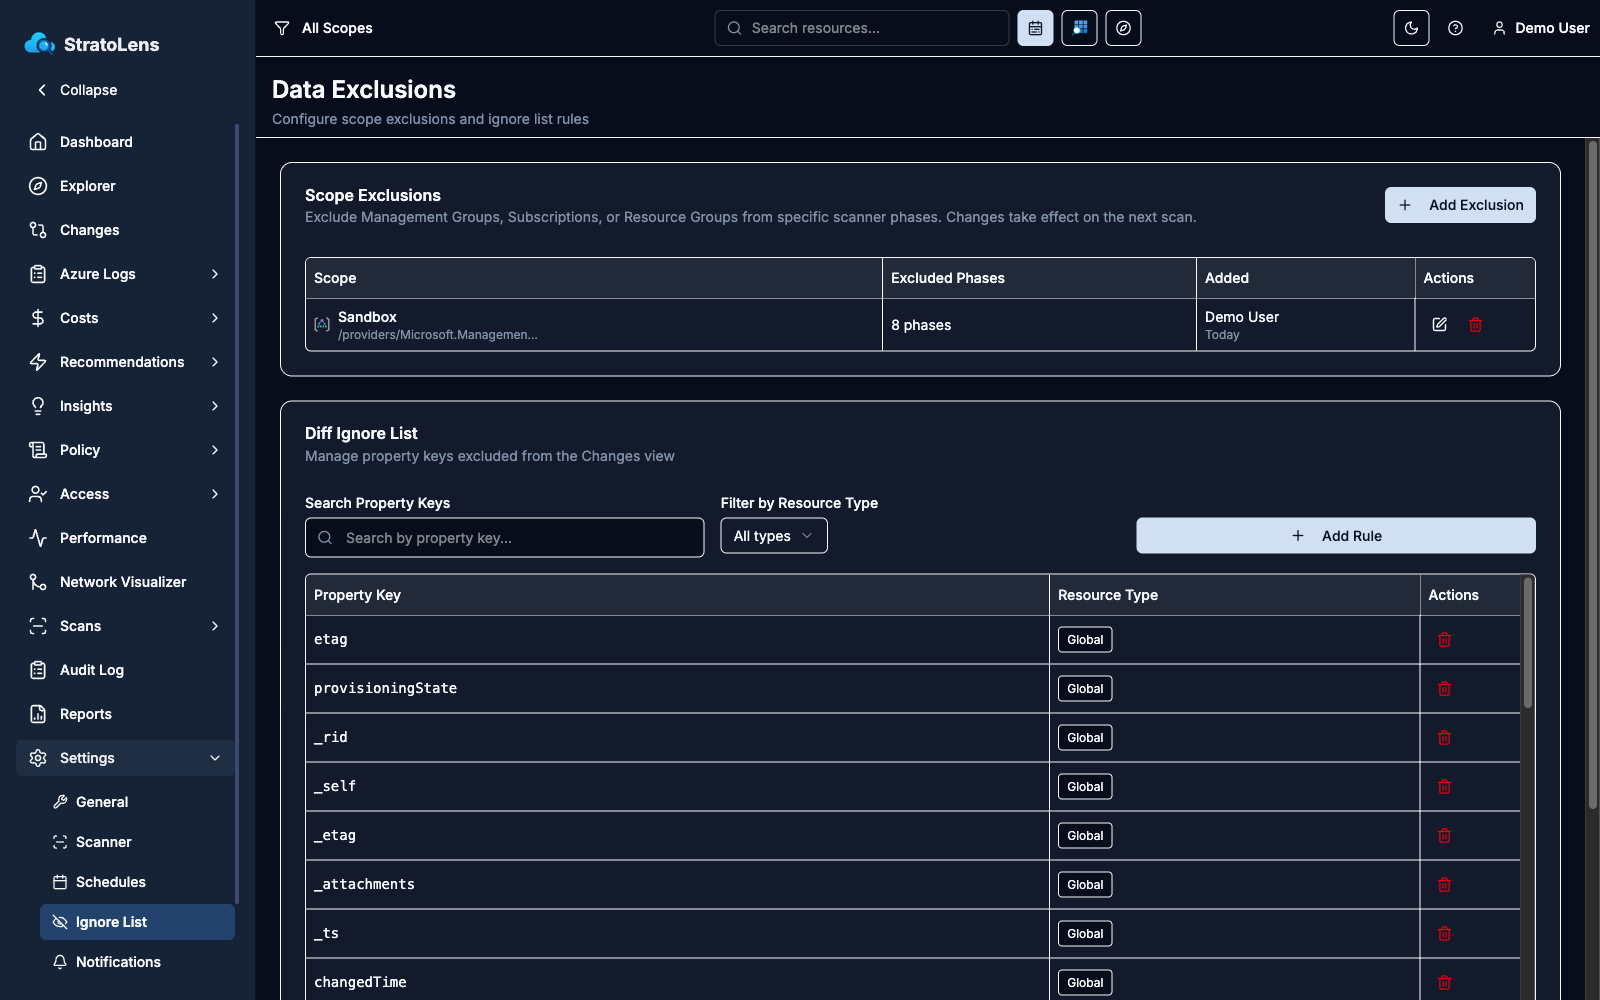Click the compass icon in the top bar
This screenshot has width=1600, height=1000.
(1123, 28)
